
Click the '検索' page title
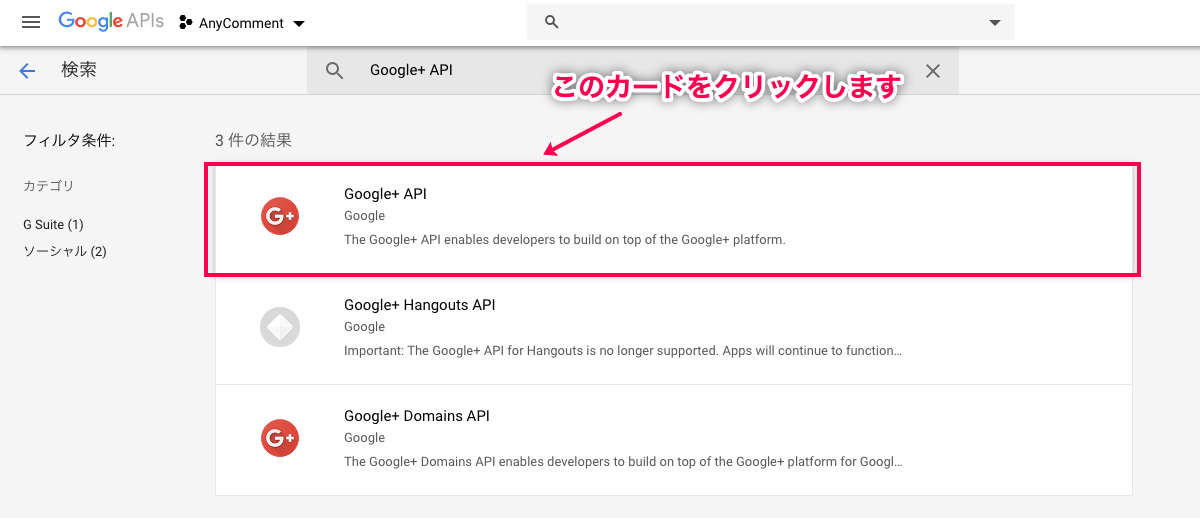[x=79, y=70]
